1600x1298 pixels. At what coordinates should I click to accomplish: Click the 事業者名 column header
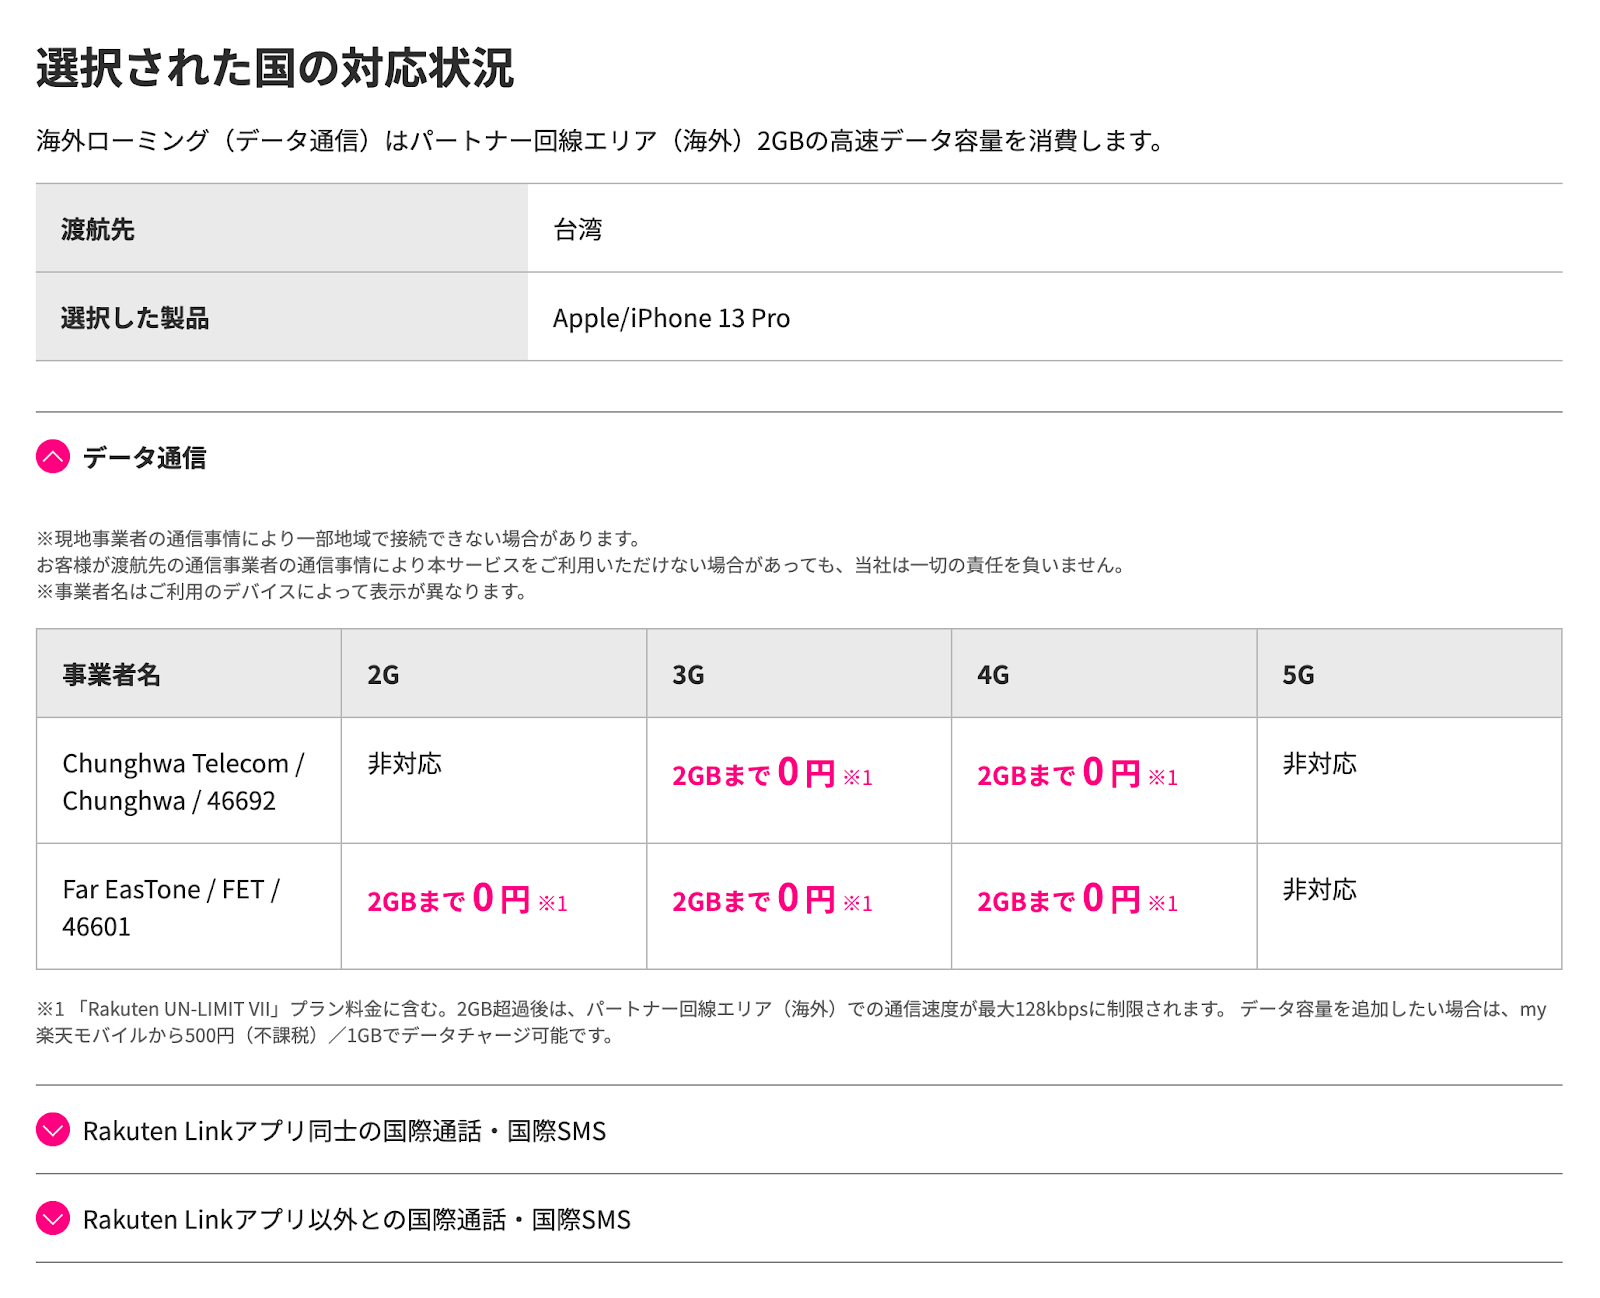point(189,674)
